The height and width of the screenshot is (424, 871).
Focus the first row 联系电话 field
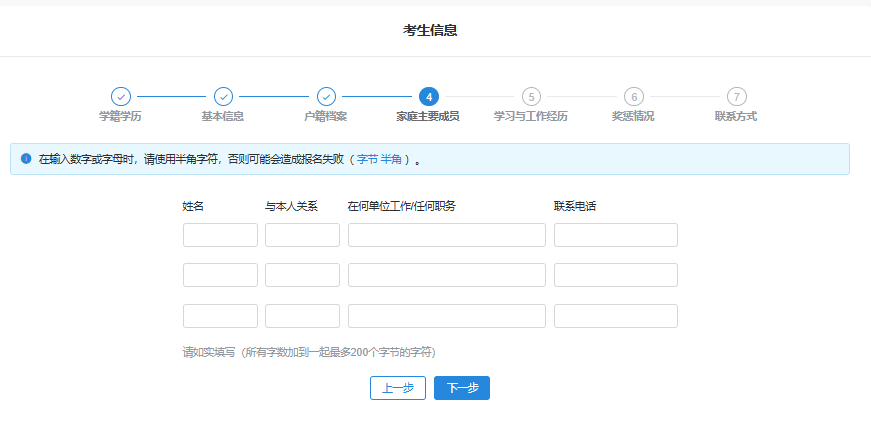coord(616,235)
